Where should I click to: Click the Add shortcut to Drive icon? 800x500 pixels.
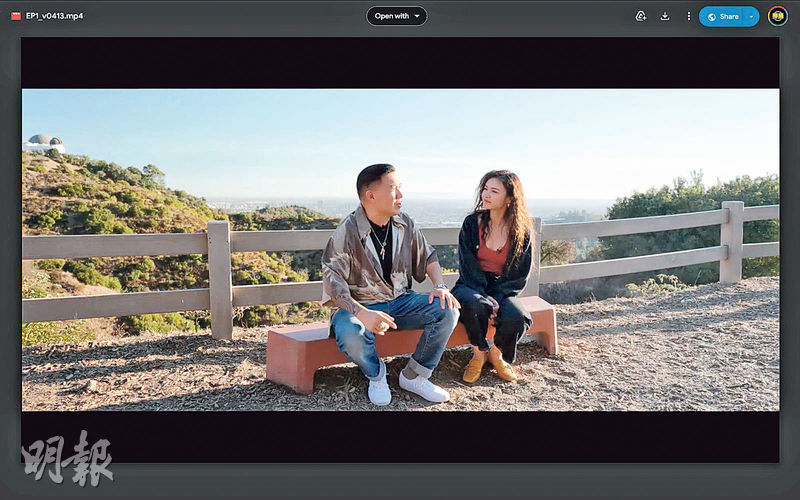(641, 16)
